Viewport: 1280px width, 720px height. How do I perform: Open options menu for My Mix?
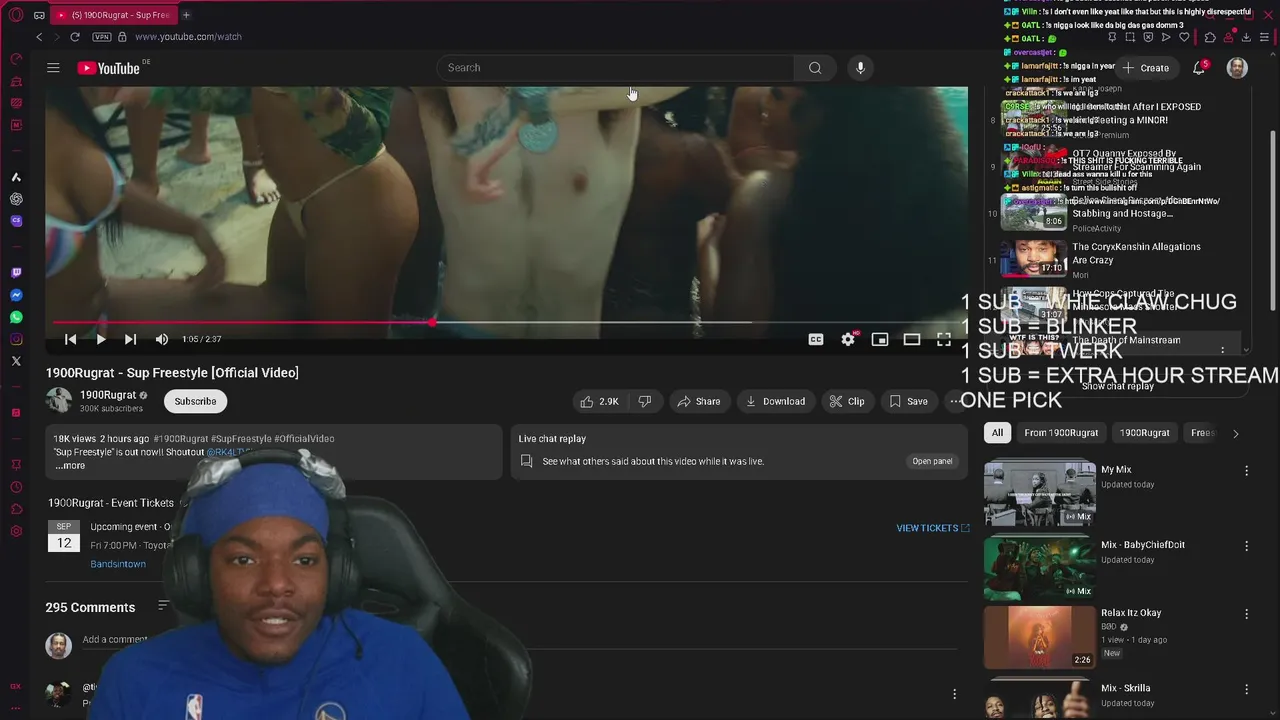point(1246,470)
